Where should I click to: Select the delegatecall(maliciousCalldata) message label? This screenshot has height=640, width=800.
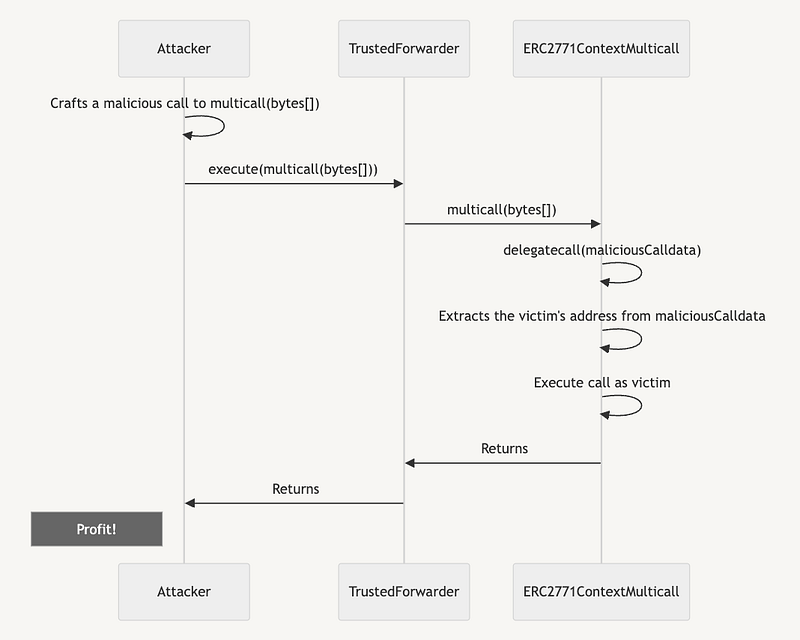coord(602,250)
